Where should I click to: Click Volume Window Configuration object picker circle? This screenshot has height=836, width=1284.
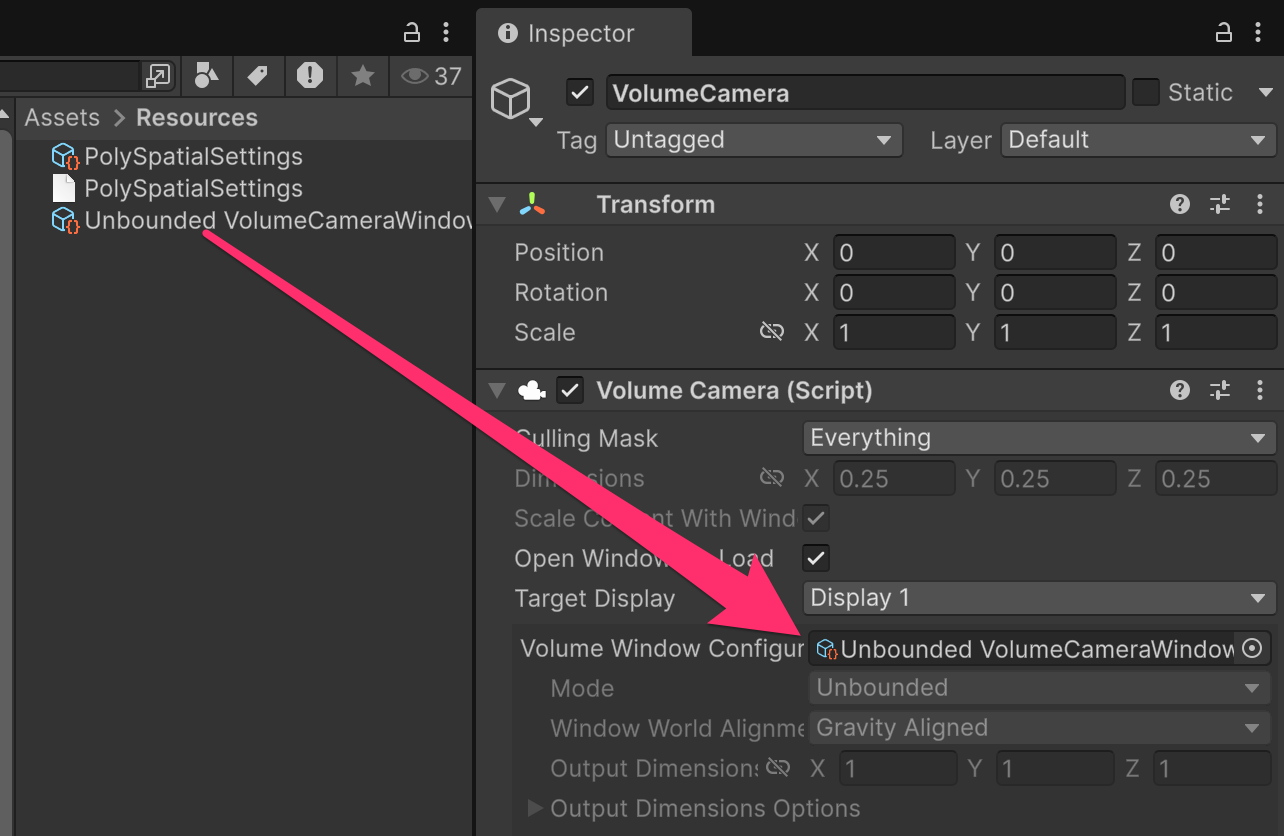1251,648
